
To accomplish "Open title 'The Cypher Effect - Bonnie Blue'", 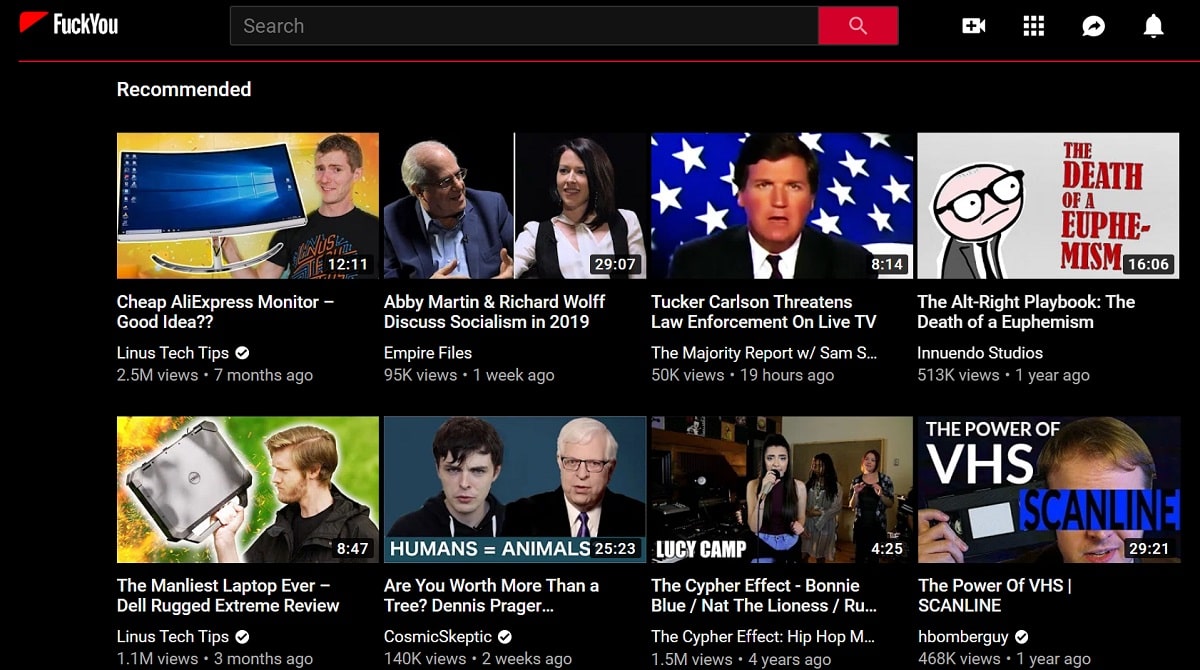I will tap(764, 596).
